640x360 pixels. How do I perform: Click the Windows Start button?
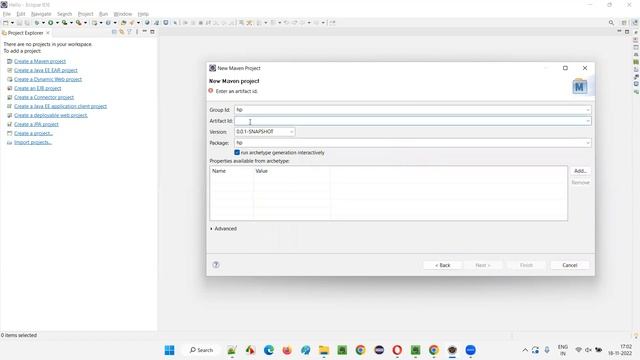tap(169, 350)
